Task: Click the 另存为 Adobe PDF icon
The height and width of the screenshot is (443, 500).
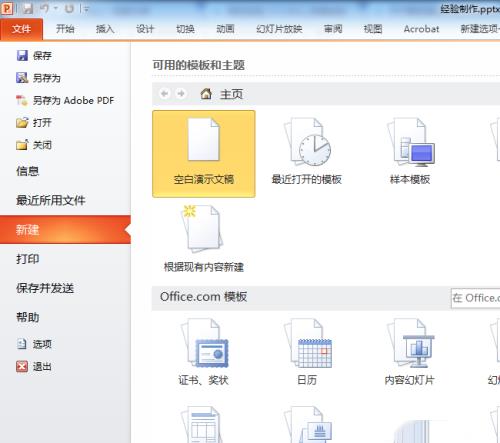Action: 22,100
